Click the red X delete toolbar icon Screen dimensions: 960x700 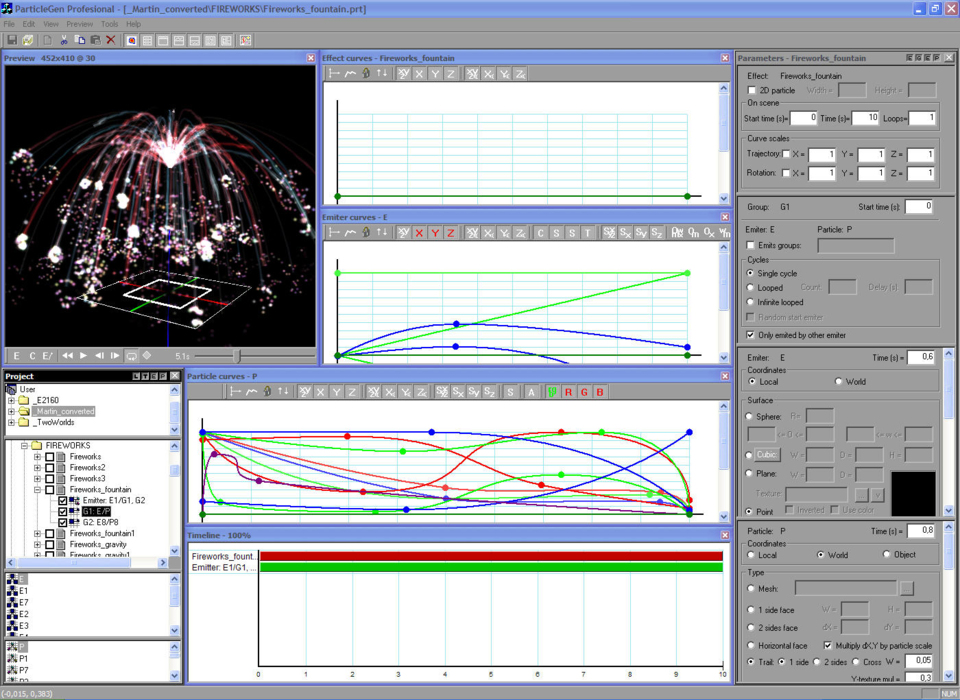111,40
